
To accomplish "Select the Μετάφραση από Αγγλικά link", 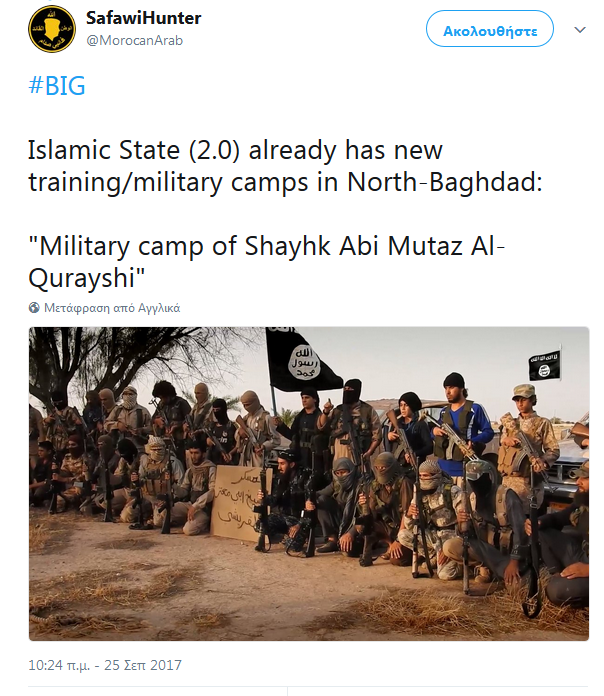I will [112, 308].
